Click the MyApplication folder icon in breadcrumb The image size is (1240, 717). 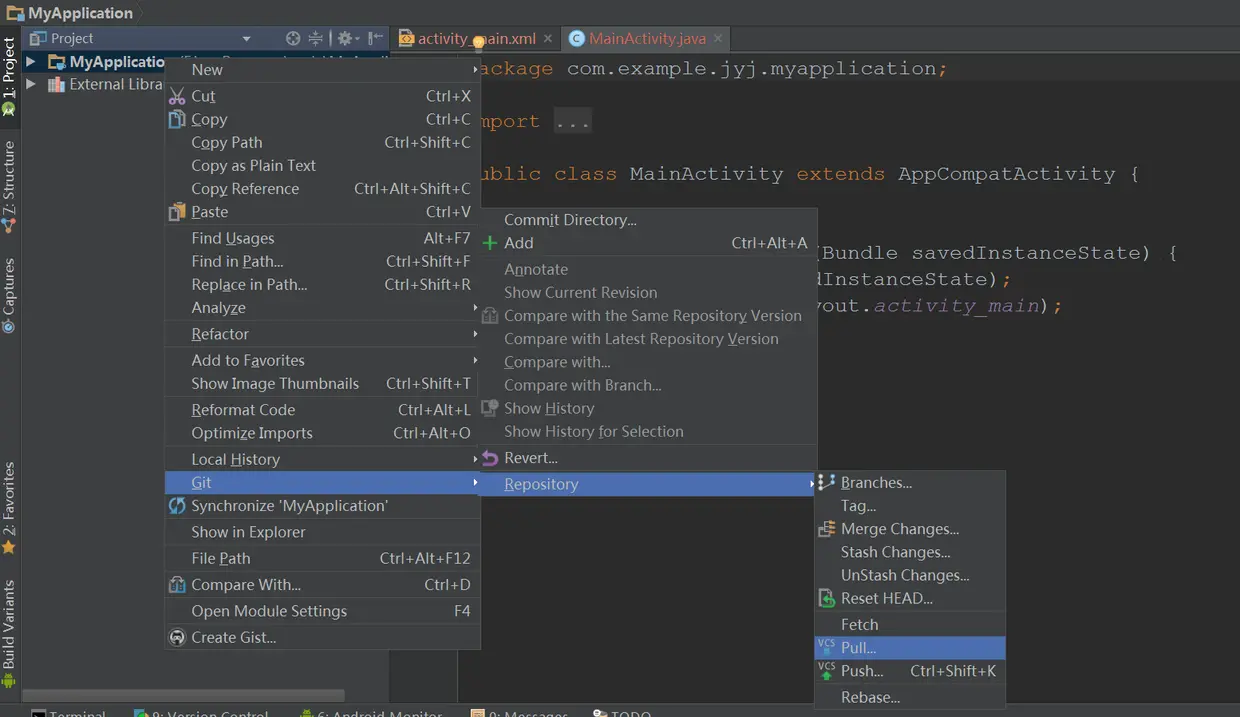coord(15,13)
